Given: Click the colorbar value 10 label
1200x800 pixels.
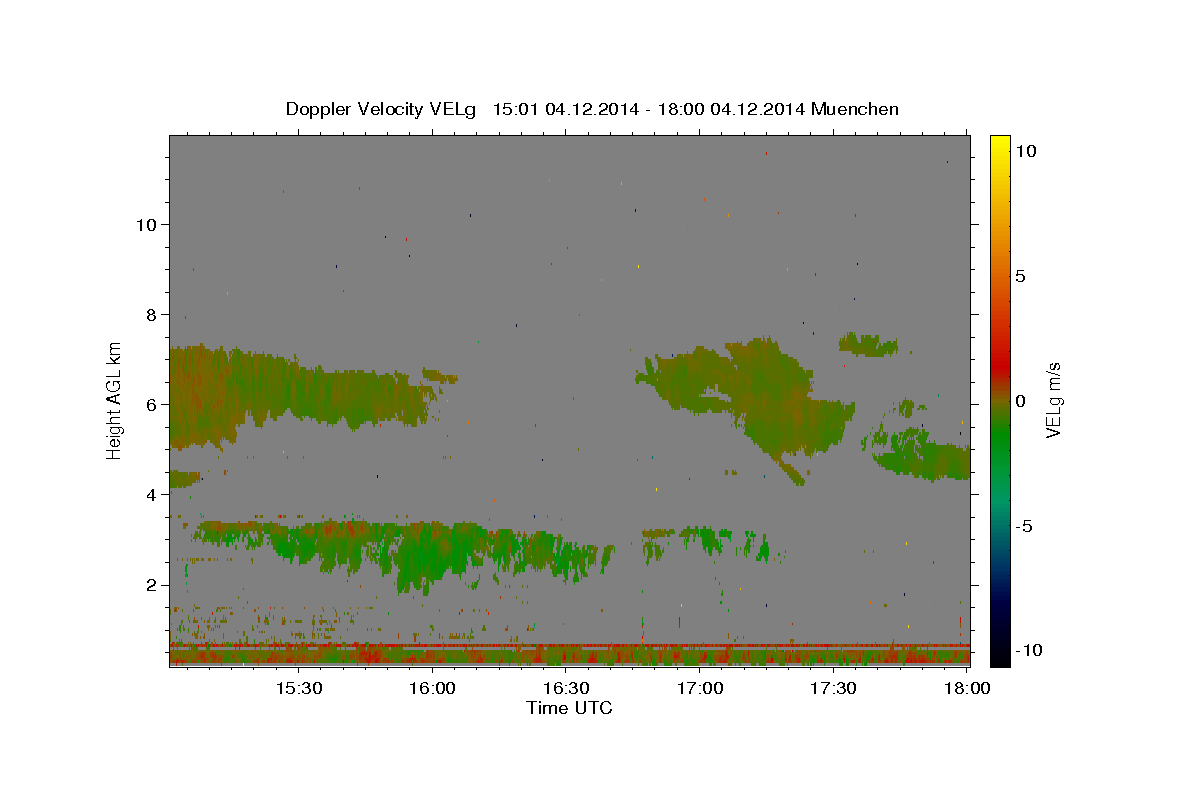Looking at the screenshot, I should (x=1025, y=151).
